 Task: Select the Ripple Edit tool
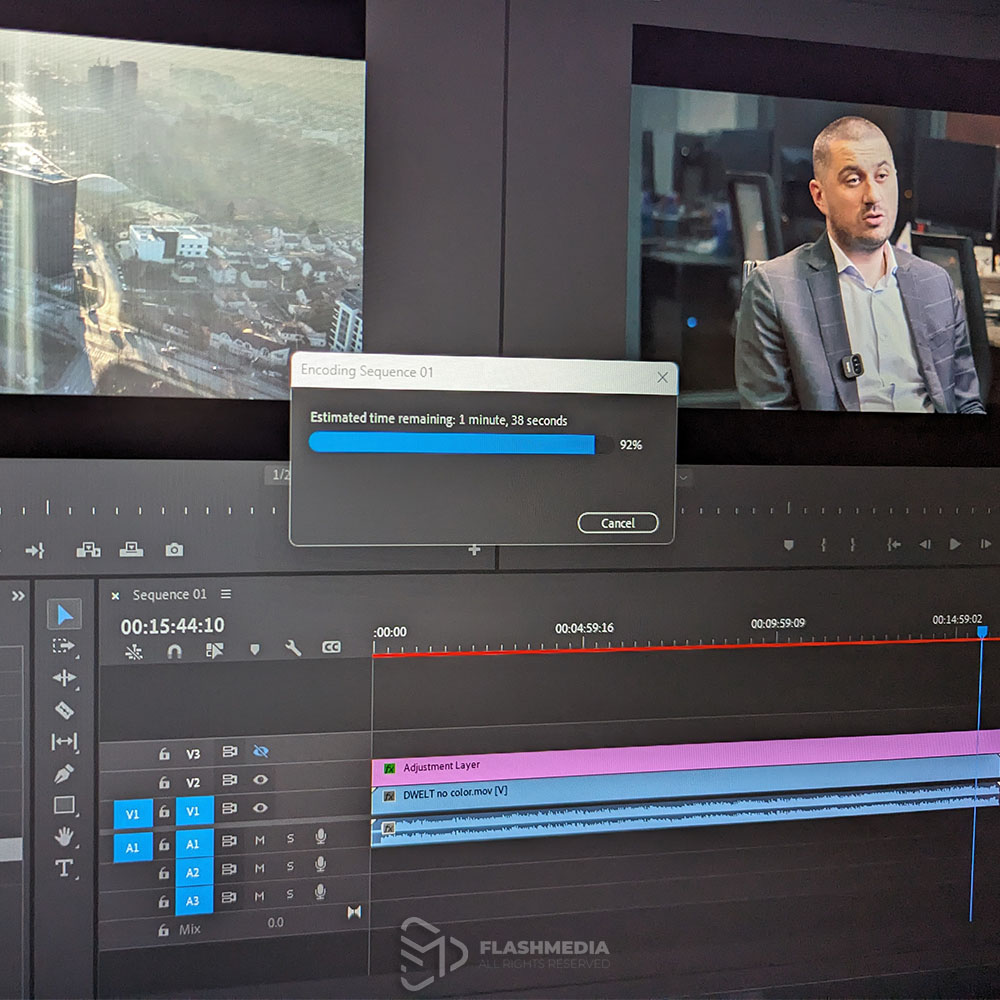(64, 677)
